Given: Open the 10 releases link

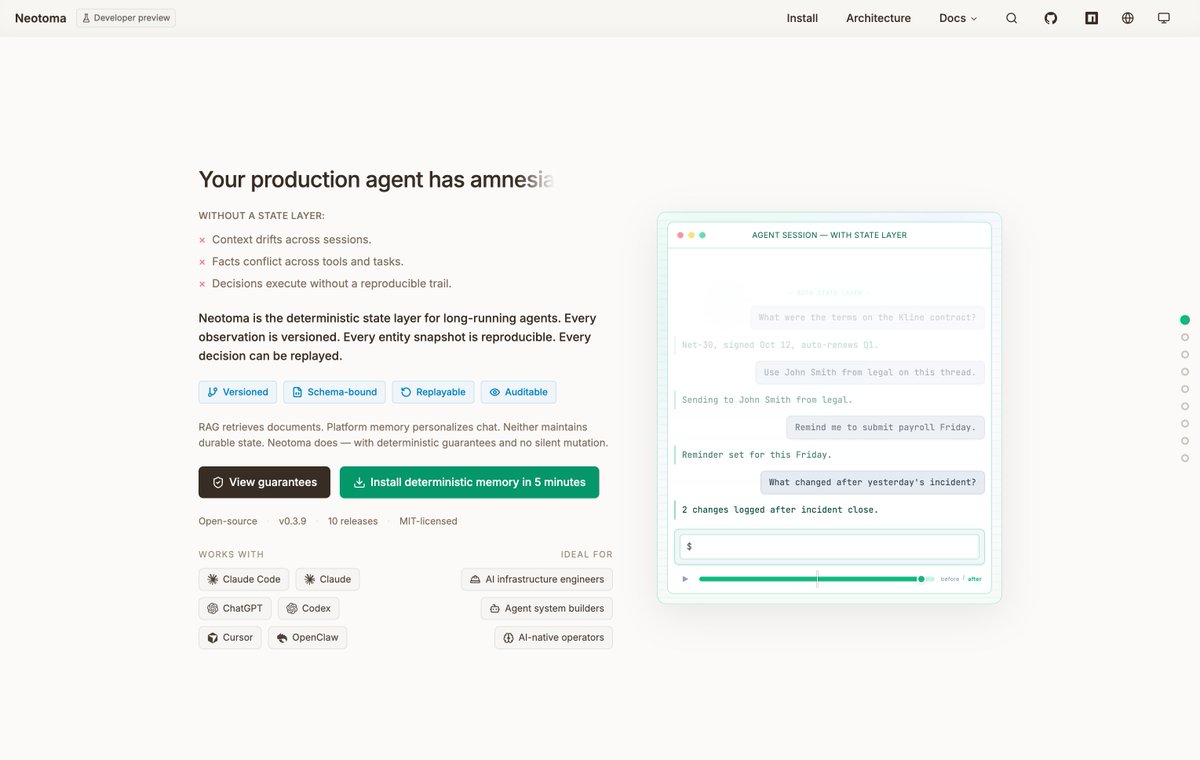Looking at the screenshot, I should 353,521.
